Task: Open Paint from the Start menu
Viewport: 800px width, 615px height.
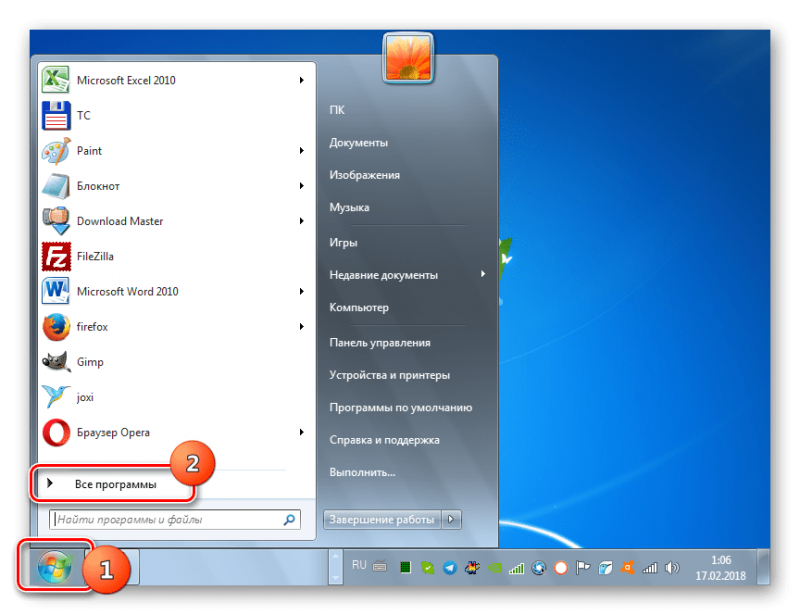Action: coord(176,151)
